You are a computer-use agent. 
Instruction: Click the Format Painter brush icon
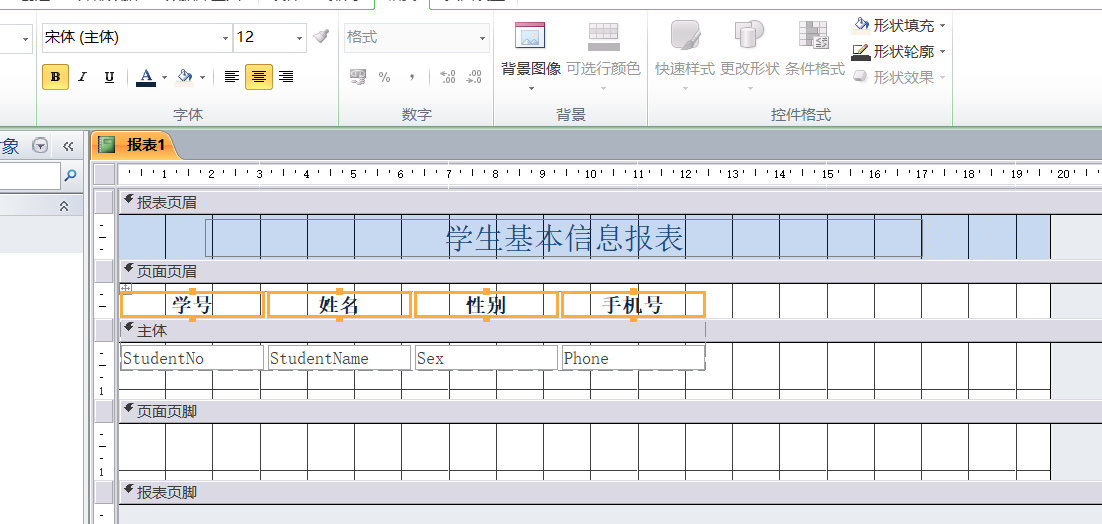[320, 37]
